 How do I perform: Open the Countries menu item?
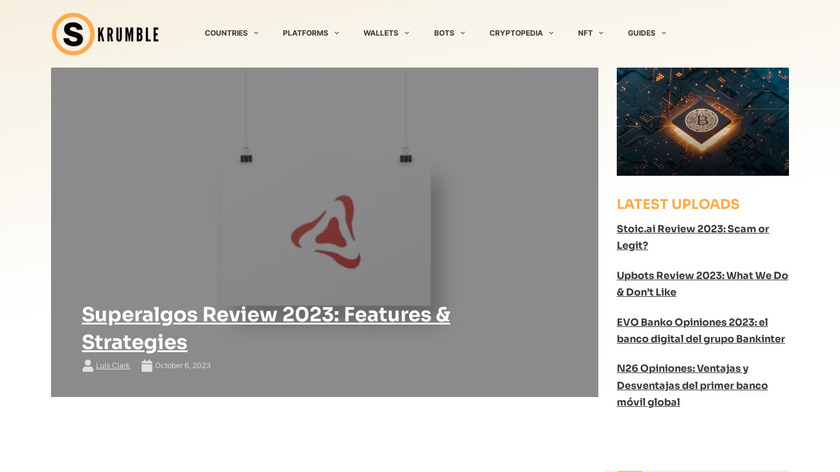[226, 33]
